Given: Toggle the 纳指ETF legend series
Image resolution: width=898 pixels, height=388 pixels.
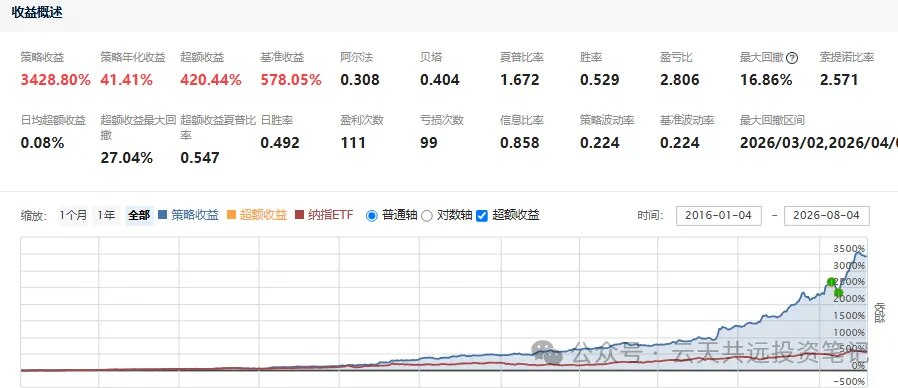Looking at the screenshot, I should (324, 215).
